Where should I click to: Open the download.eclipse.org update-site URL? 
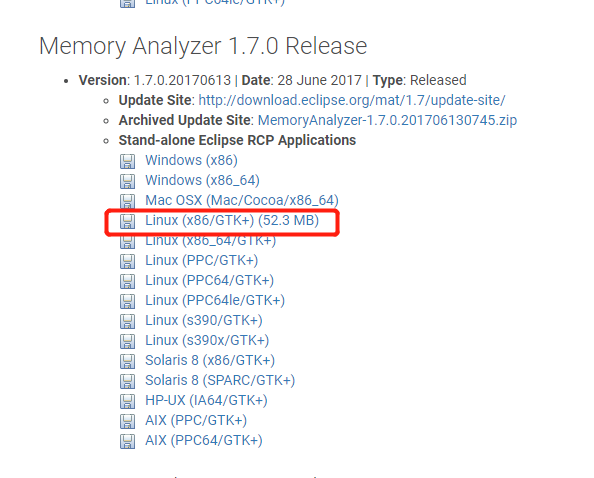tap(352, 100)
